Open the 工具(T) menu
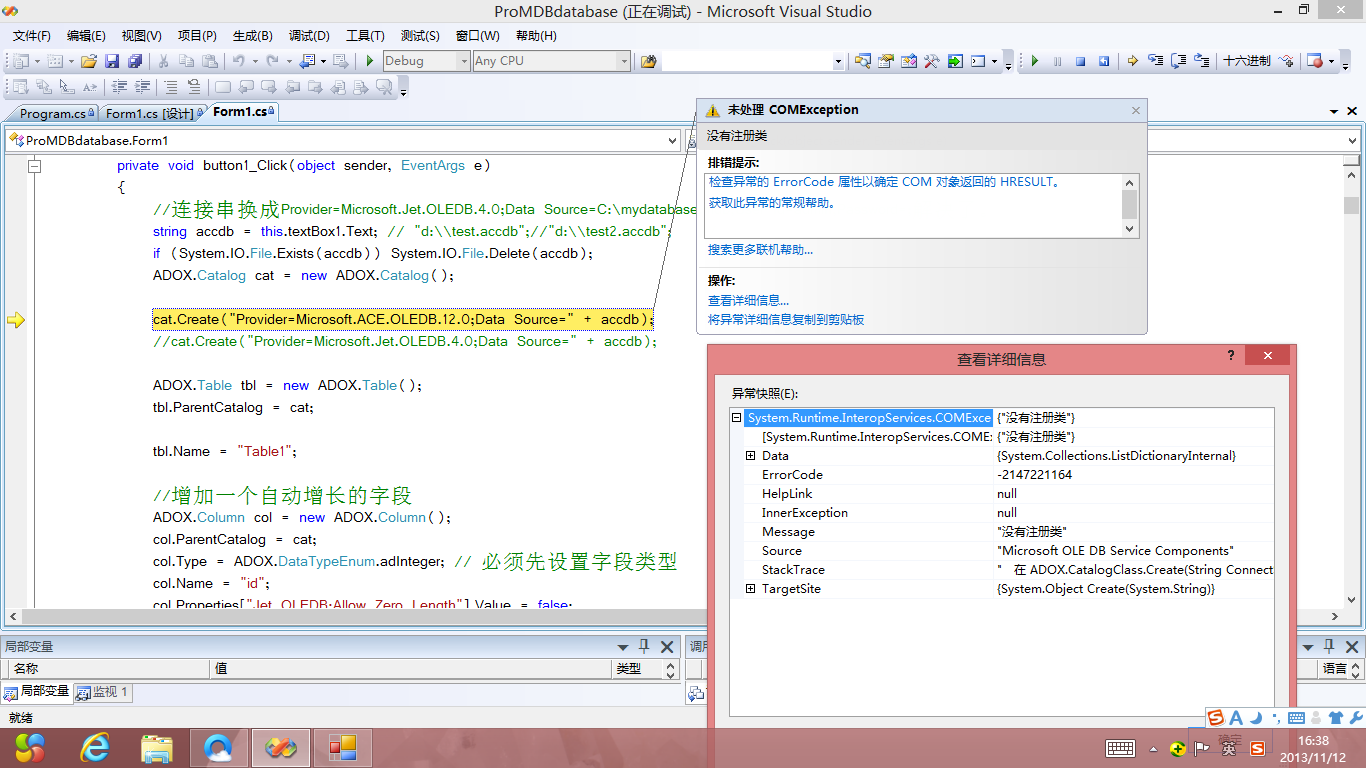Screen dimensions: 1366x768 [x=365, y=36]
